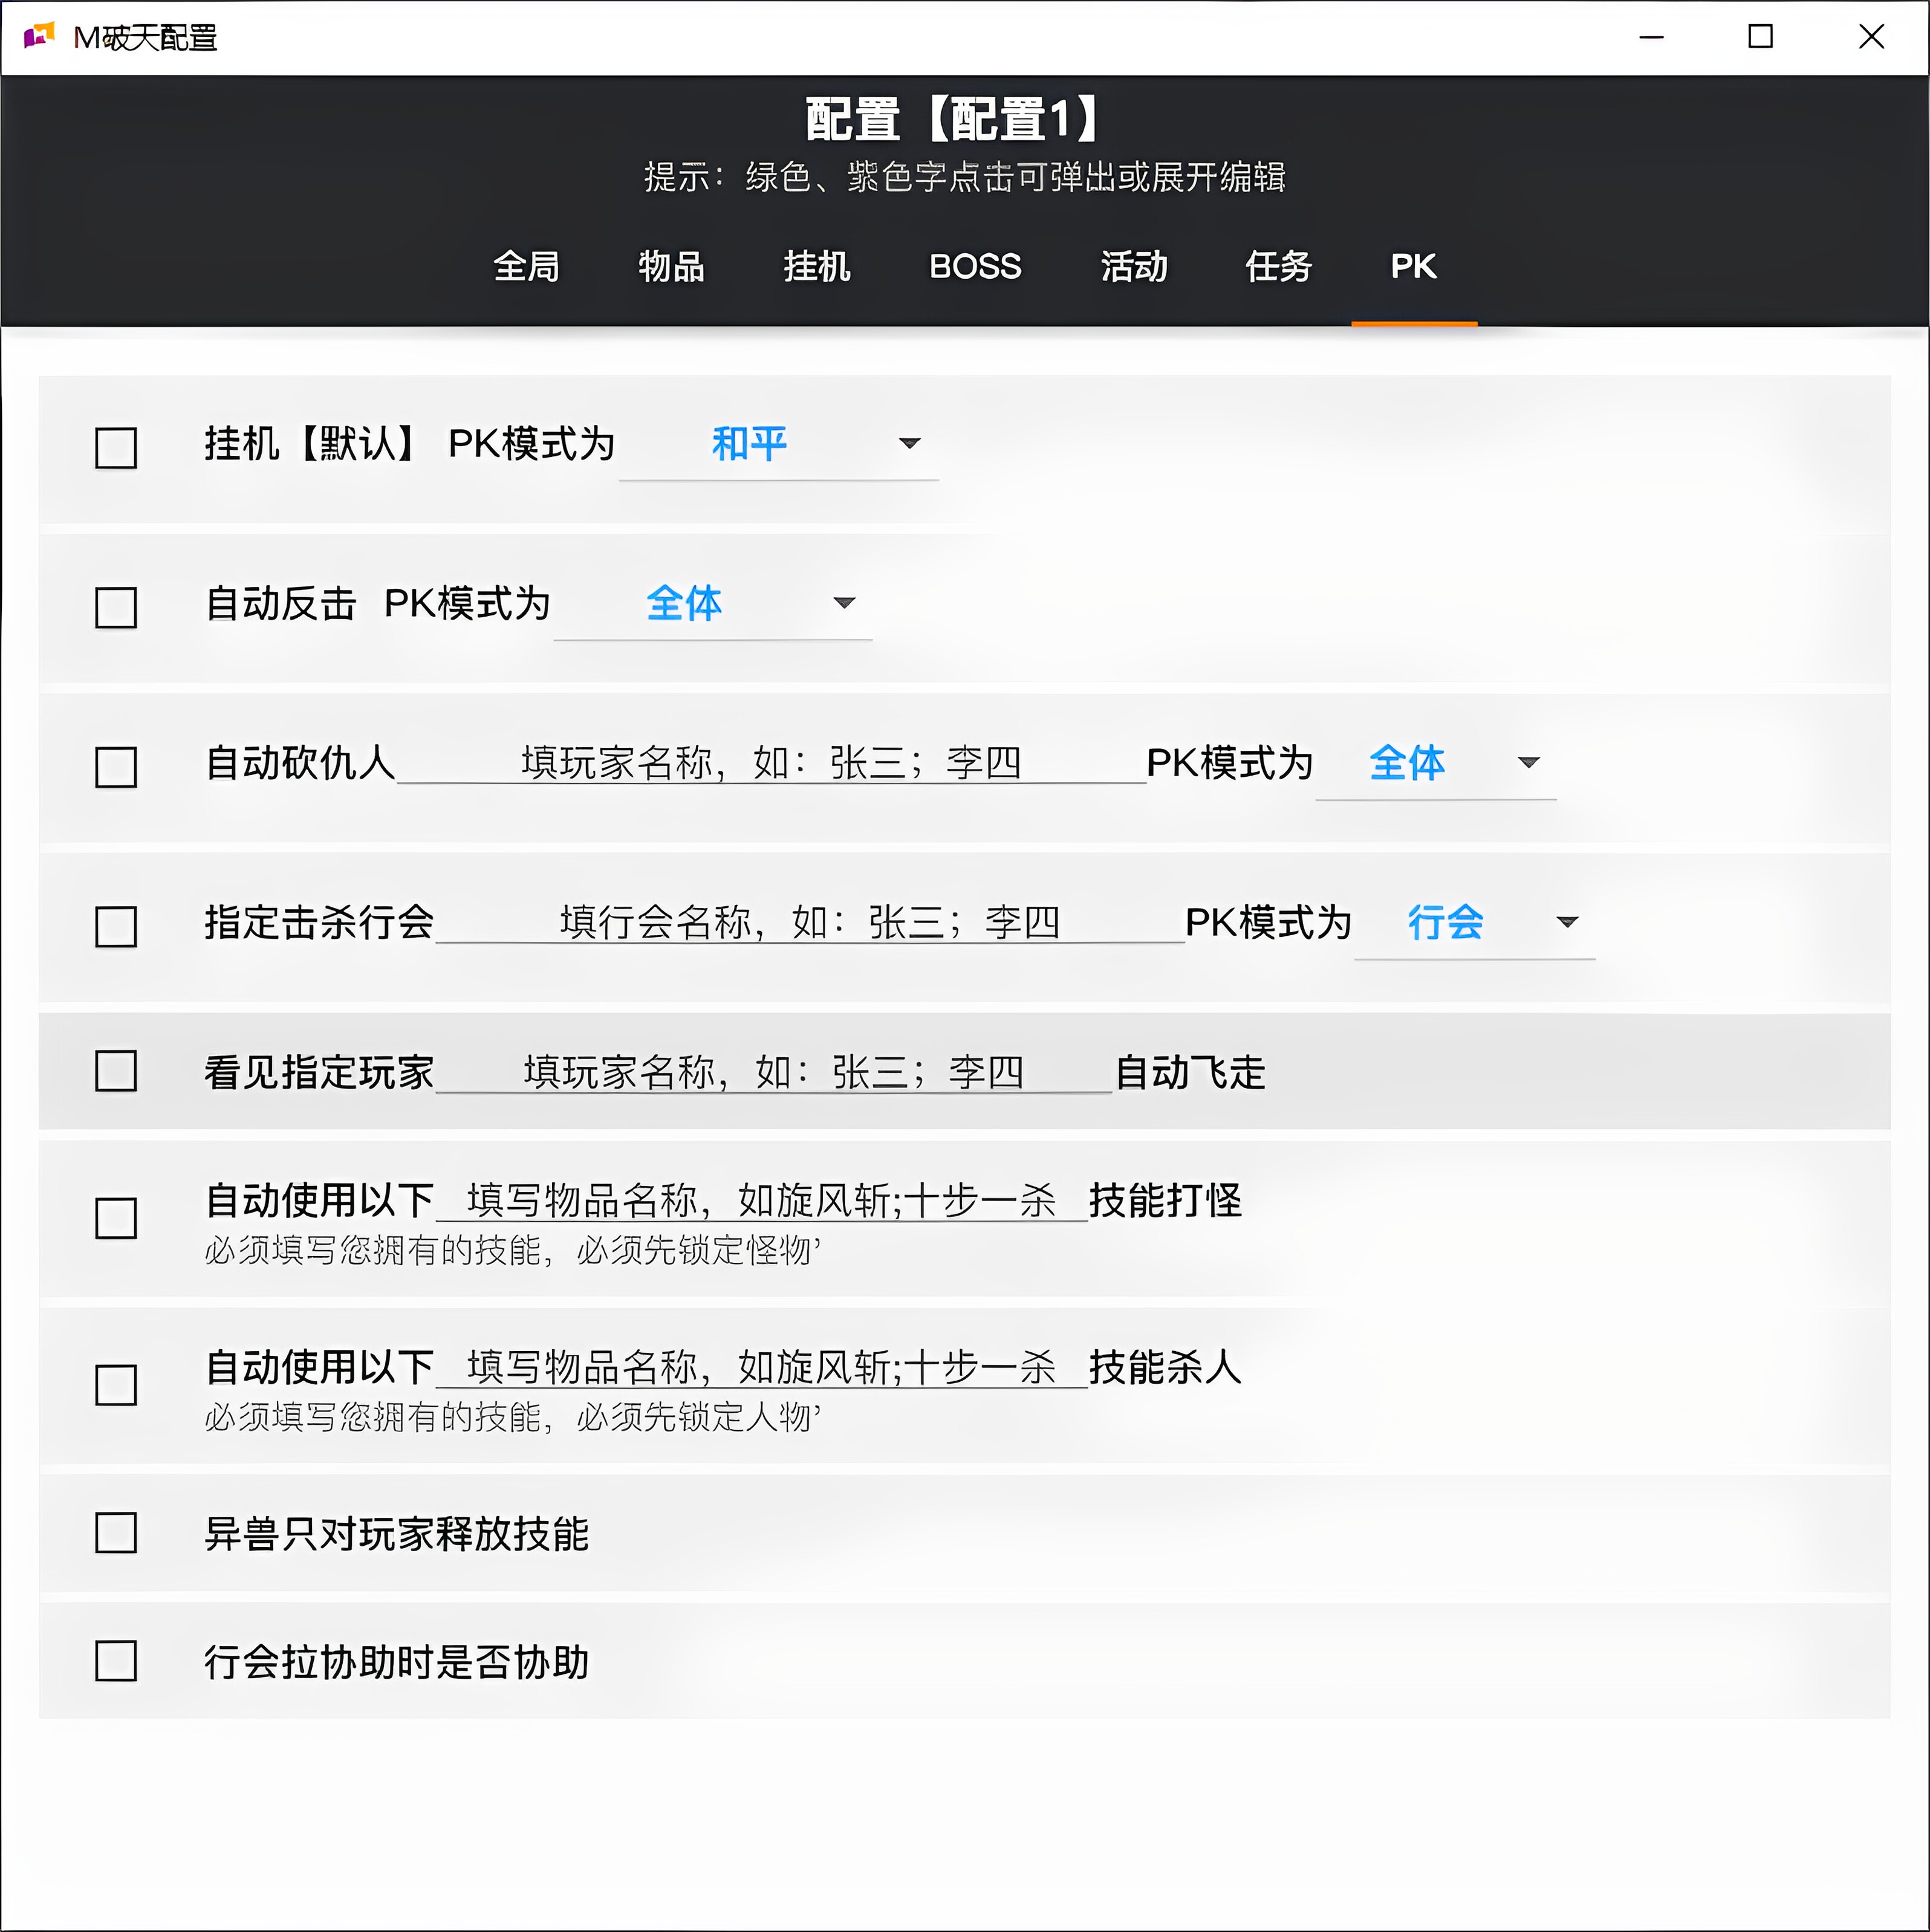Select the PK tab
This screenshot has width=1930, height=1932.
click(1414, 267)
